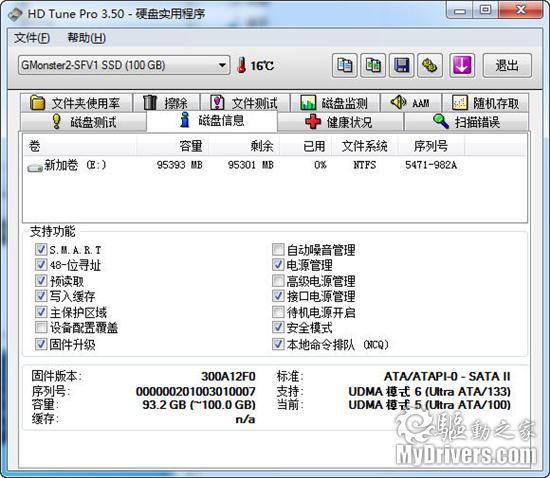Toggle the 主保护区域 checkbox
This screenshot has width=550, height=478.
(x=41, y=312)
